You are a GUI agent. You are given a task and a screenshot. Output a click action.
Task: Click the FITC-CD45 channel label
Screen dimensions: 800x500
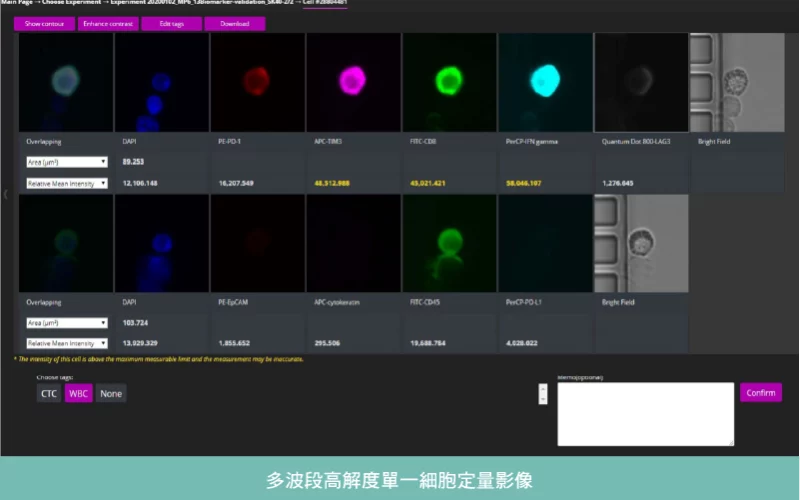click(x=426, y=302)
